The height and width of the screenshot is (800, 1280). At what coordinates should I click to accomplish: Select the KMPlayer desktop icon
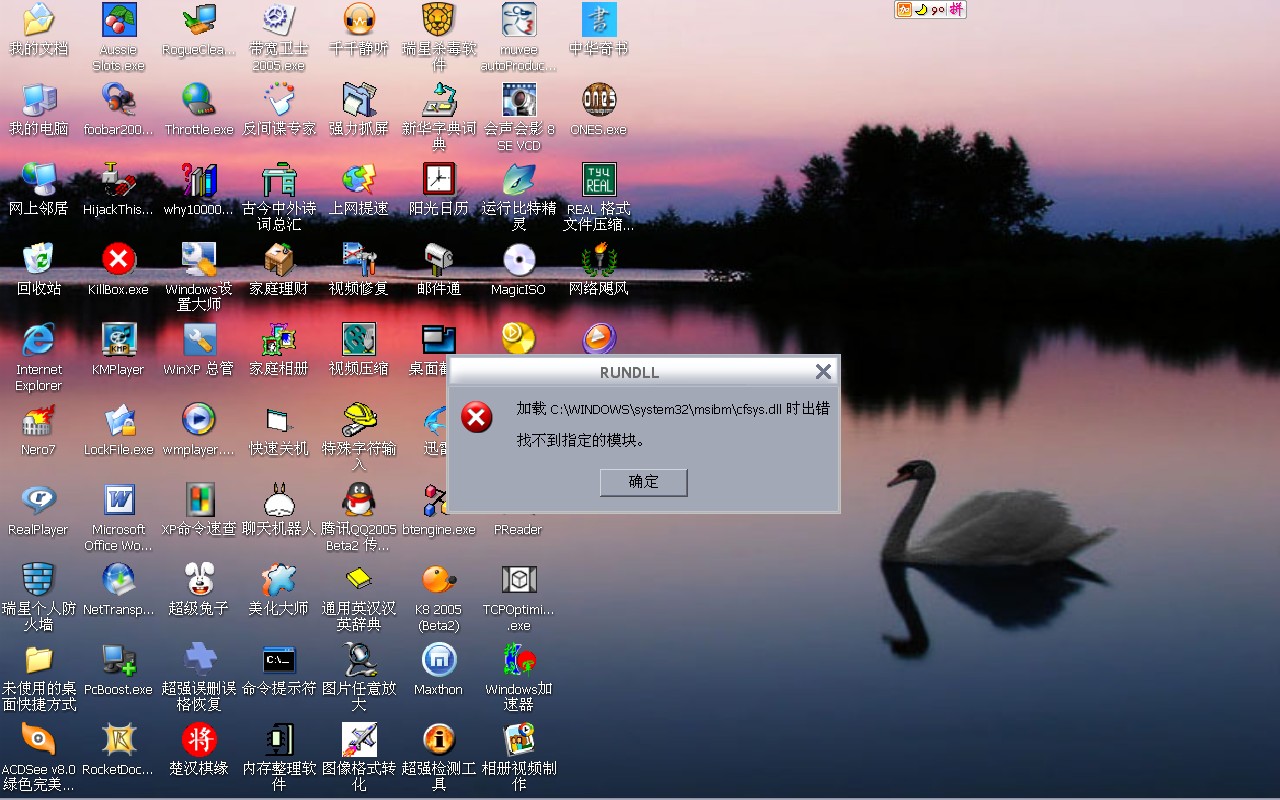point(118,341)
